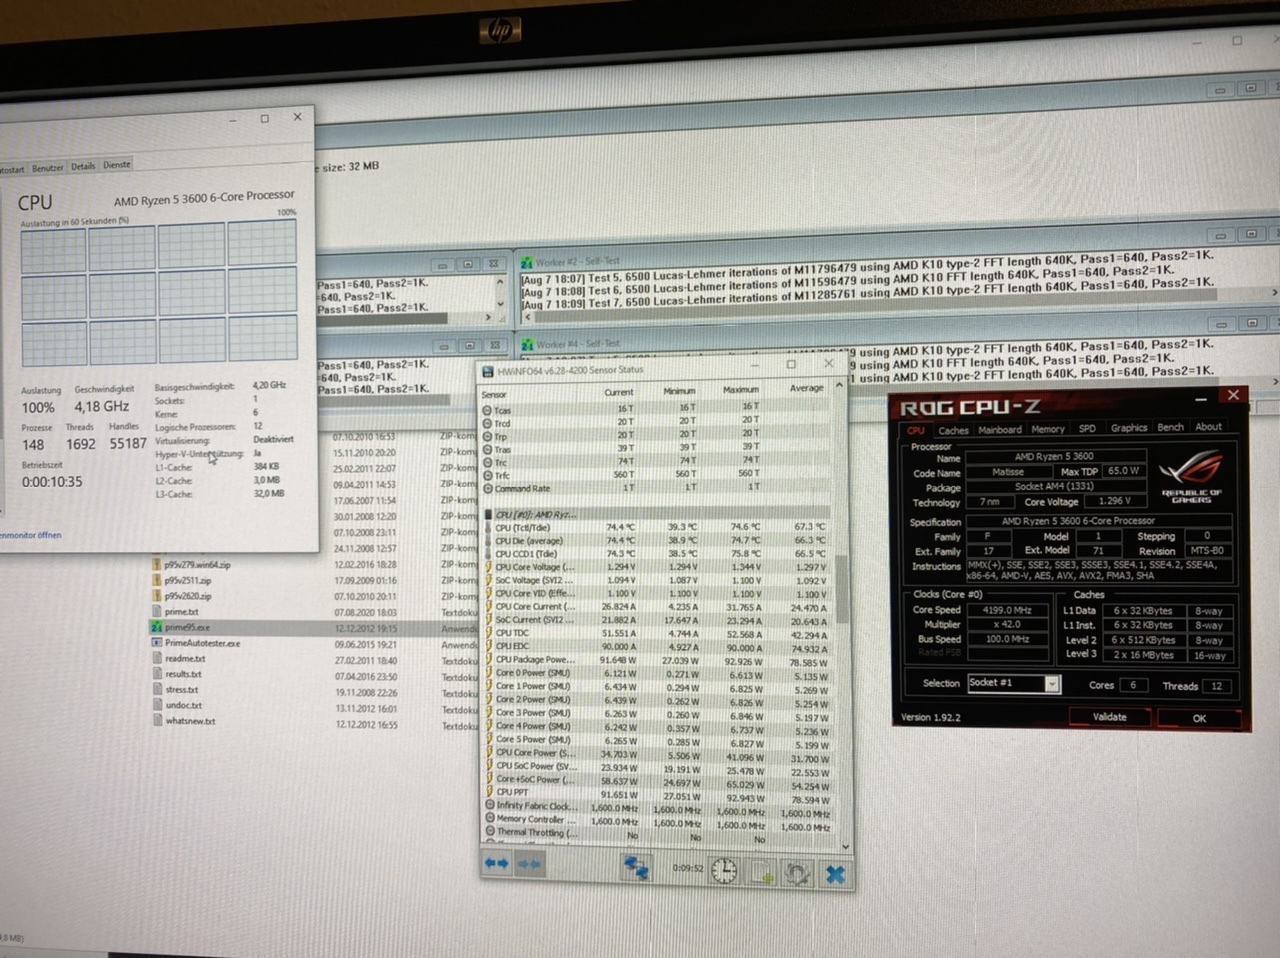Click Maximum column header in HWiNFO
Image resolution: width=1280 pixels, height=958 pixels.
coord(741,389)
